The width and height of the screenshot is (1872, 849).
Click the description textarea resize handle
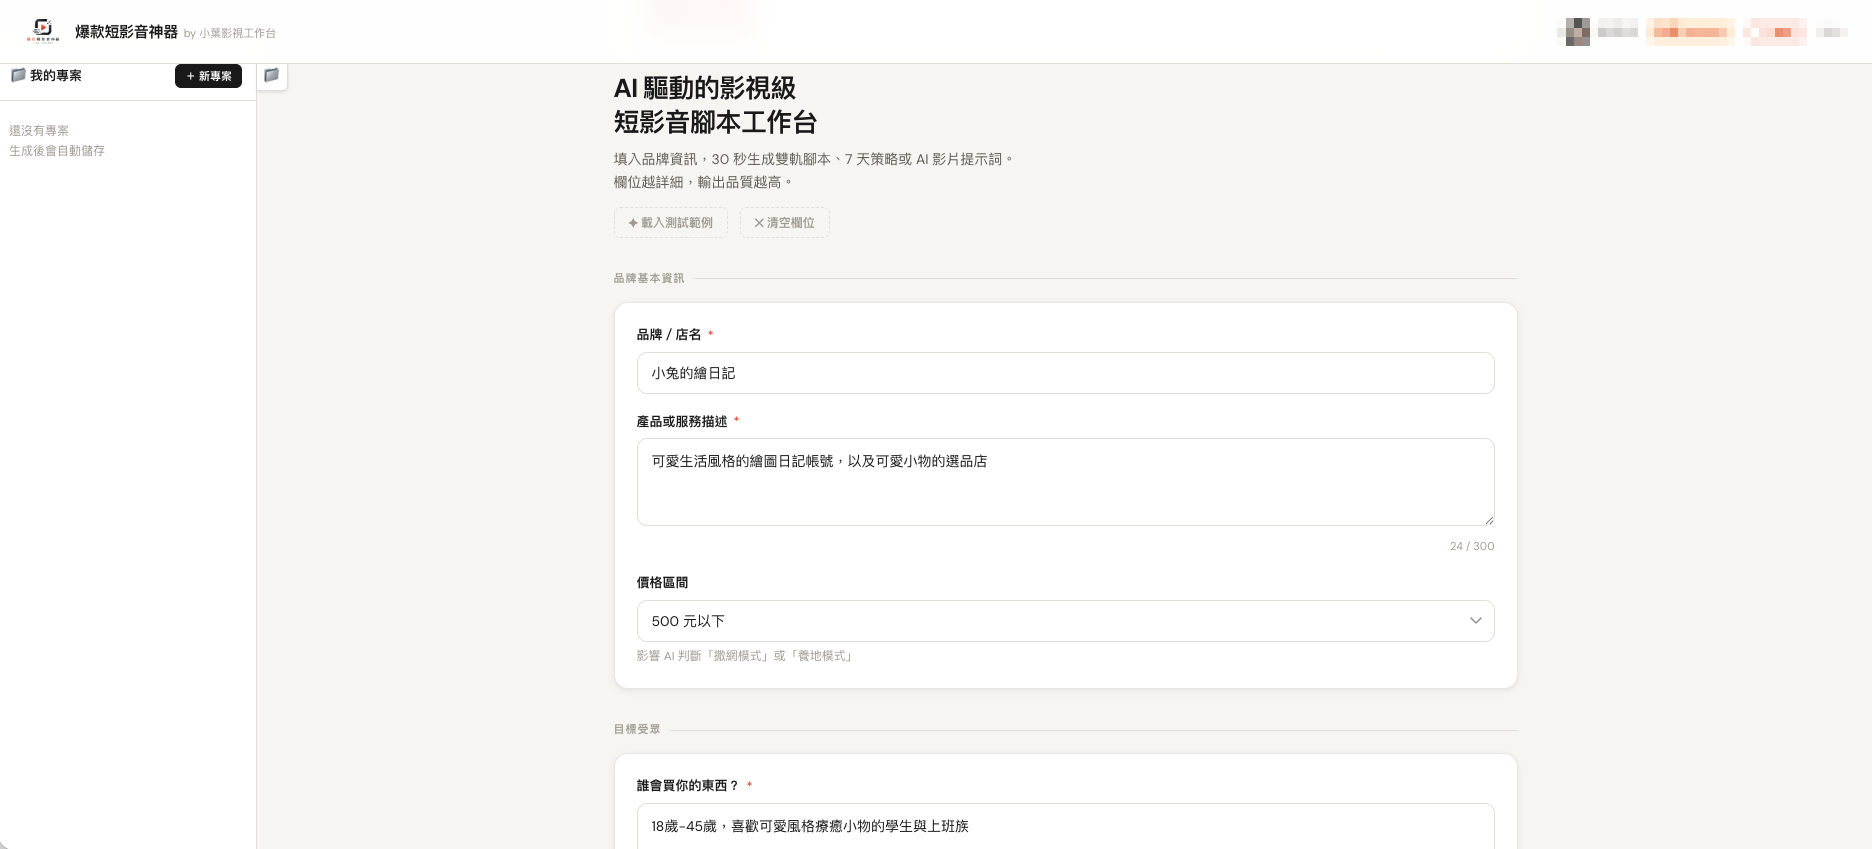[1488, 519]
